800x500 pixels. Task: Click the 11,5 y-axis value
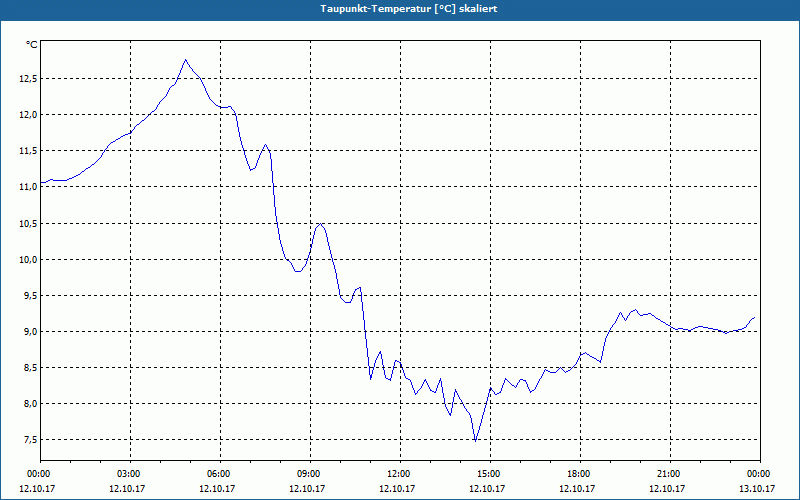point(29,151)
